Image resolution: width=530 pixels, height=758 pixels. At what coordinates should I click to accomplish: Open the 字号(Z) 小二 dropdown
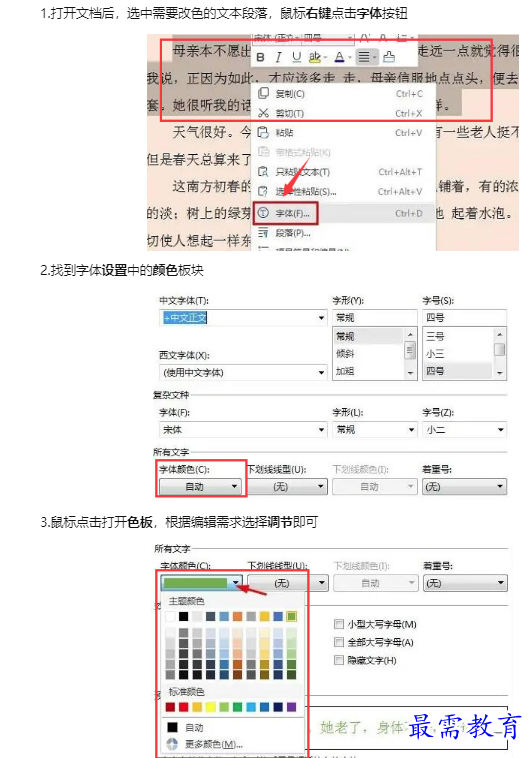464,429
